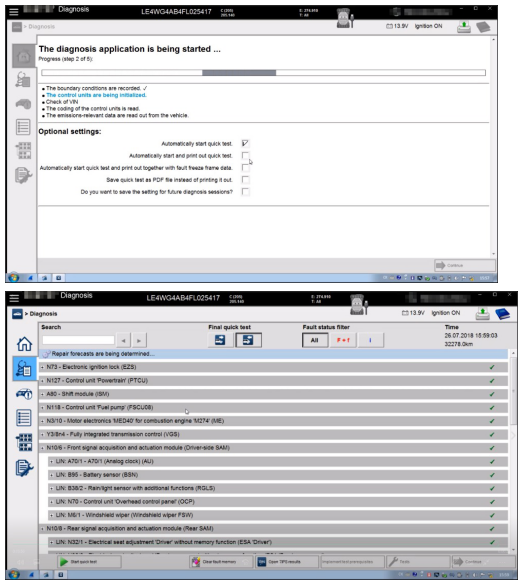Expand LIN B95 Battery sensor entry
The image size is (524, 585).
(52, 475)
